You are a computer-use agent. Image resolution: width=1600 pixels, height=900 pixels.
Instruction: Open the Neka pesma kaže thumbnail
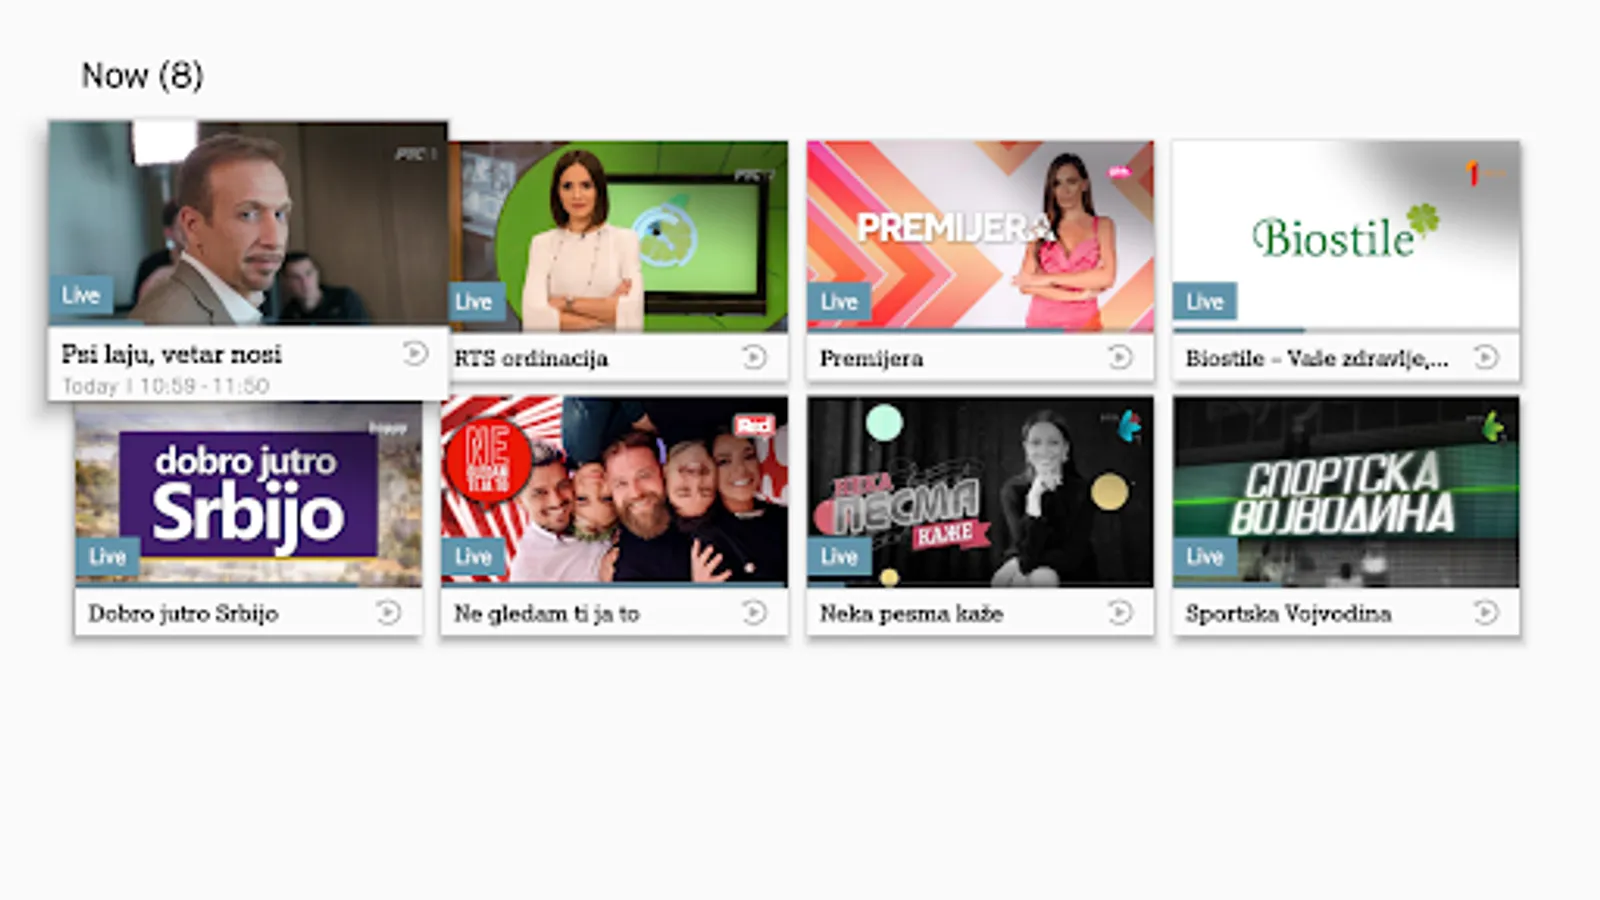pos(980,492)
